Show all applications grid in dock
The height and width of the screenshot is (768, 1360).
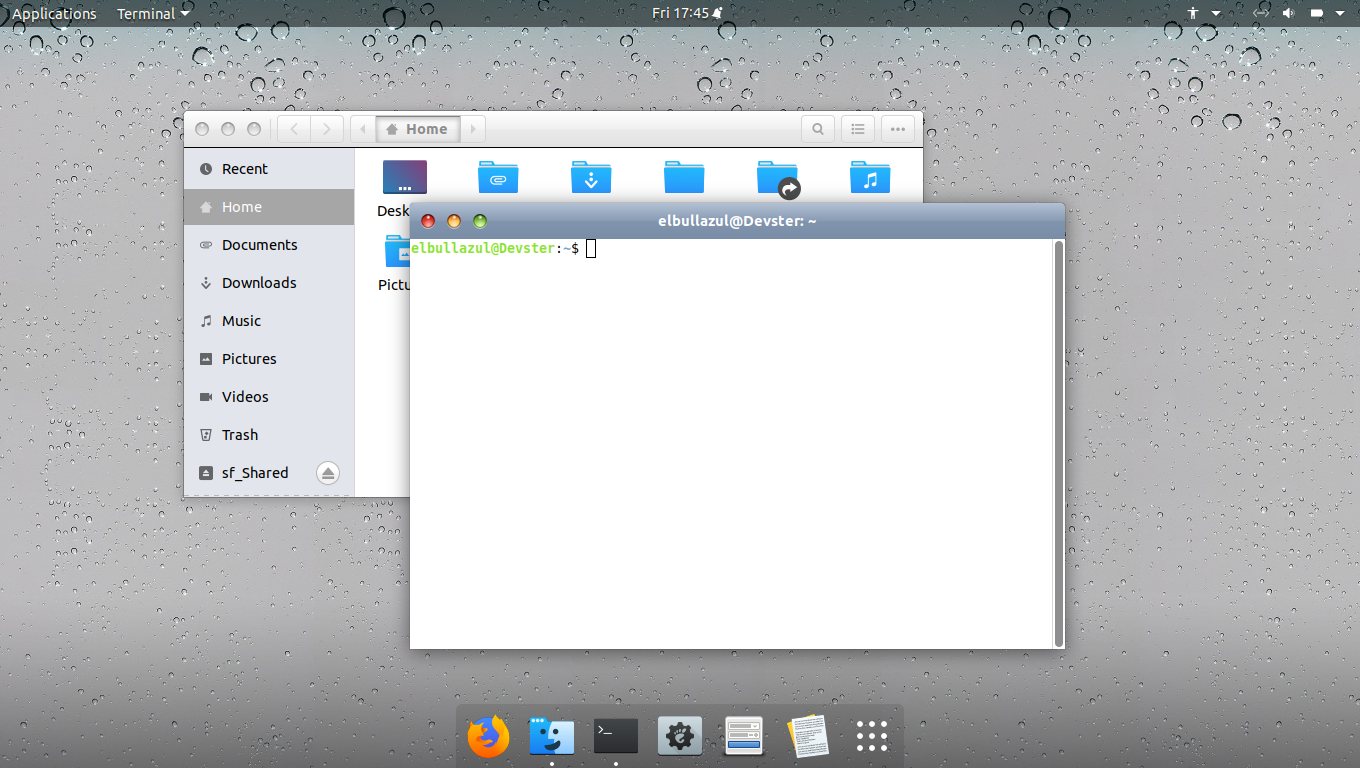coord(872,736)
